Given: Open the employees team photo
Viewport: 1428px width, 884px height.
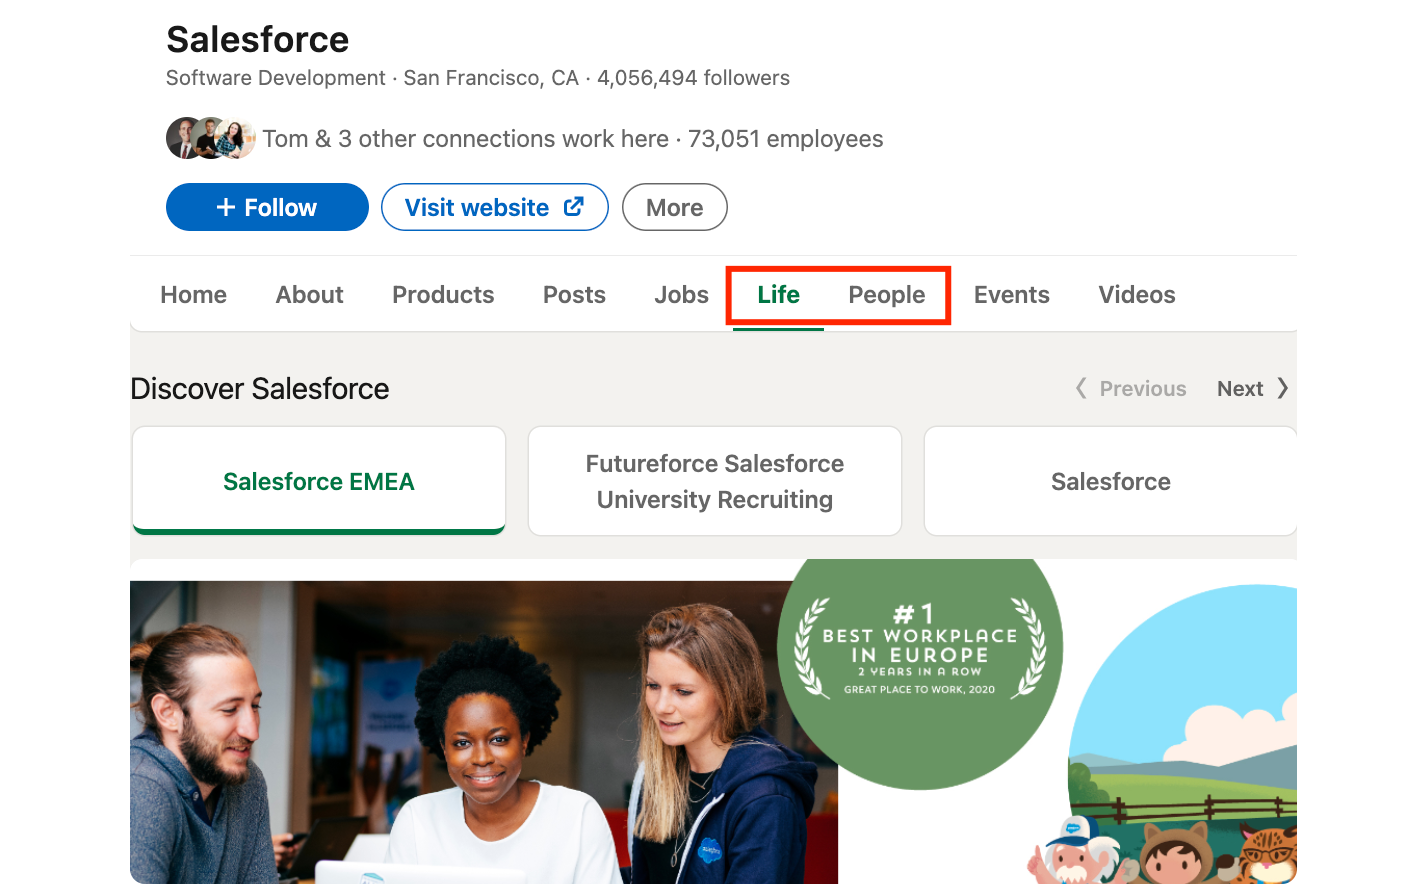Looking at the screenshot, I should [484, 732].
